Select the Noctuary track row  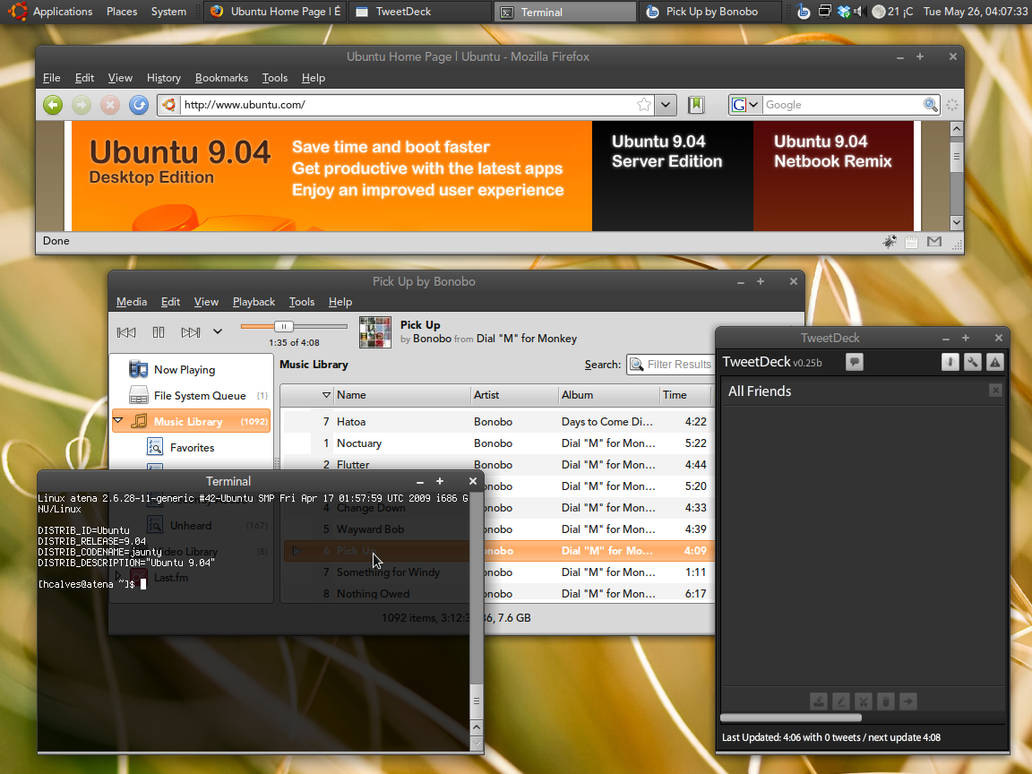click(x=497, y=444)
